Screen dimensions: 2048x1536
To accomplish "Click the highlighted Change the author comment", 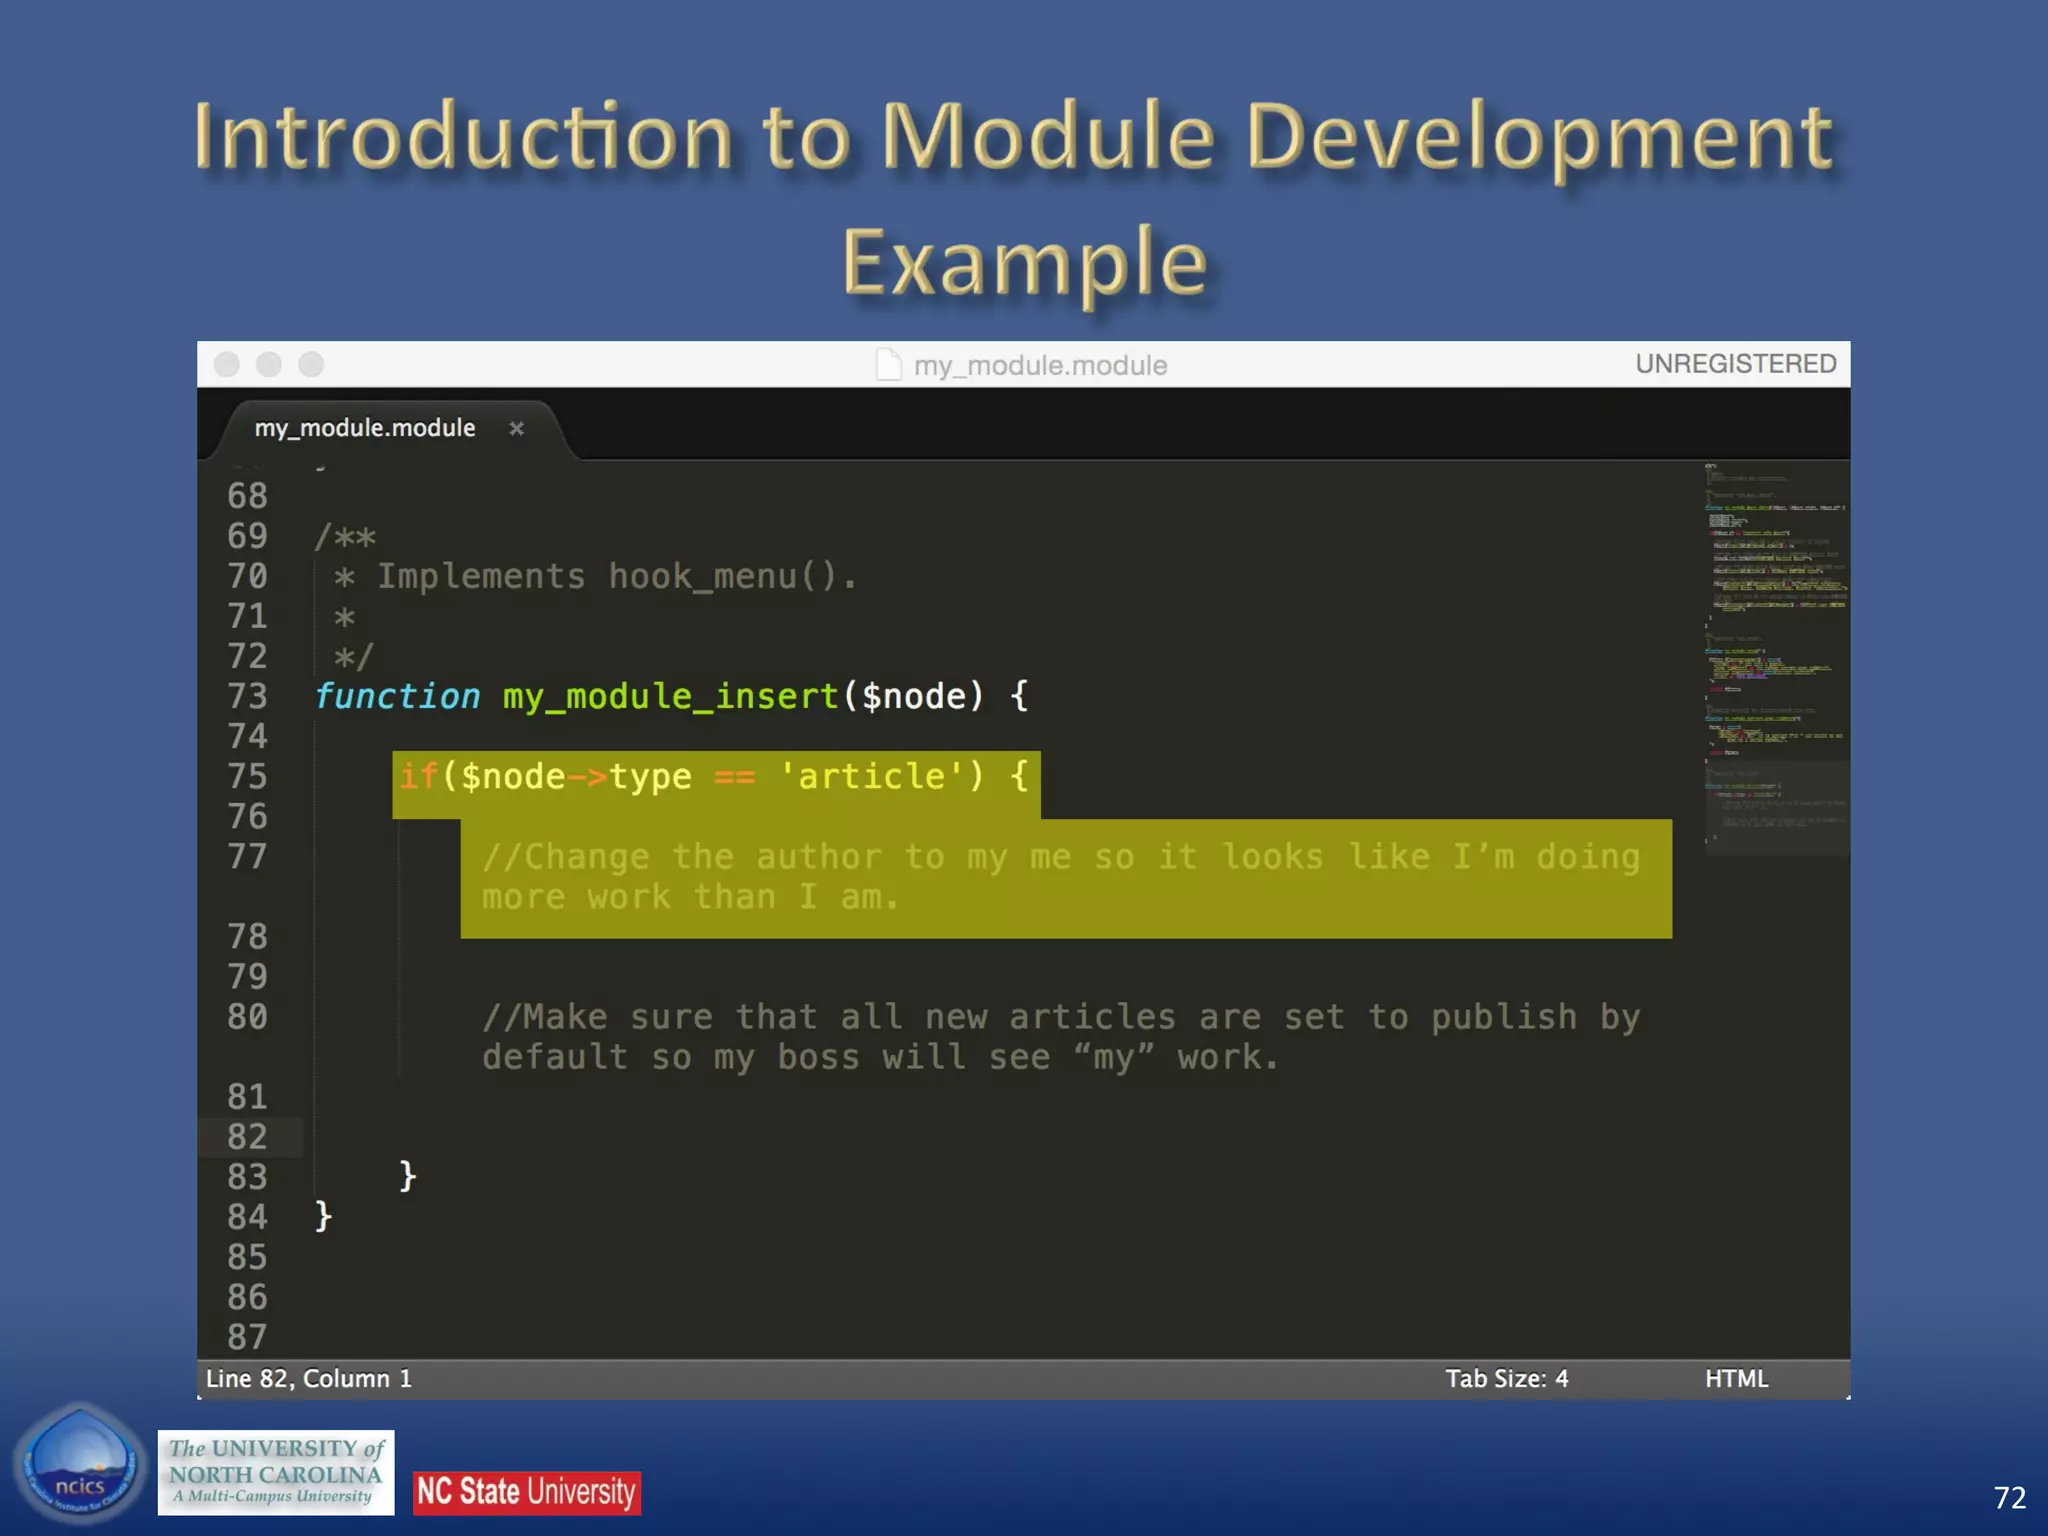I will click(1060, 877).
